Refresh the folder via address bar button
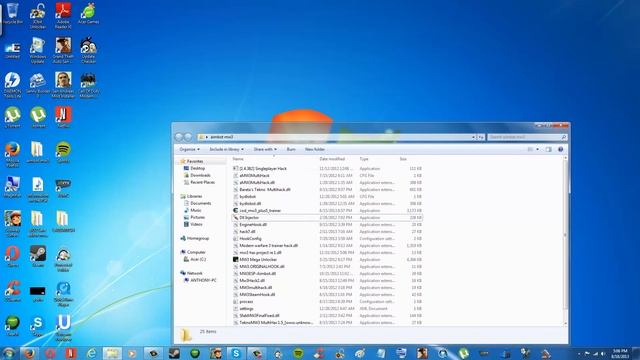Viewport: 640px width, 360px height. click(481, 137)
